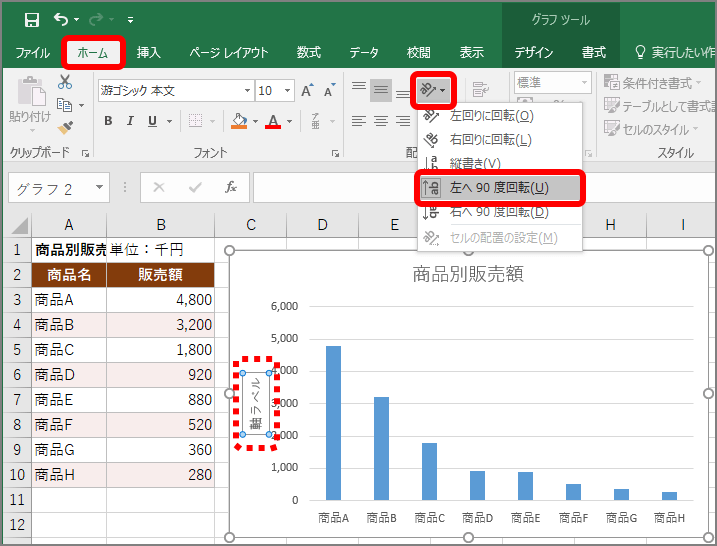Select 右へ 90 度回転(D) menu item
717x546 pixels.
point(500,212)
